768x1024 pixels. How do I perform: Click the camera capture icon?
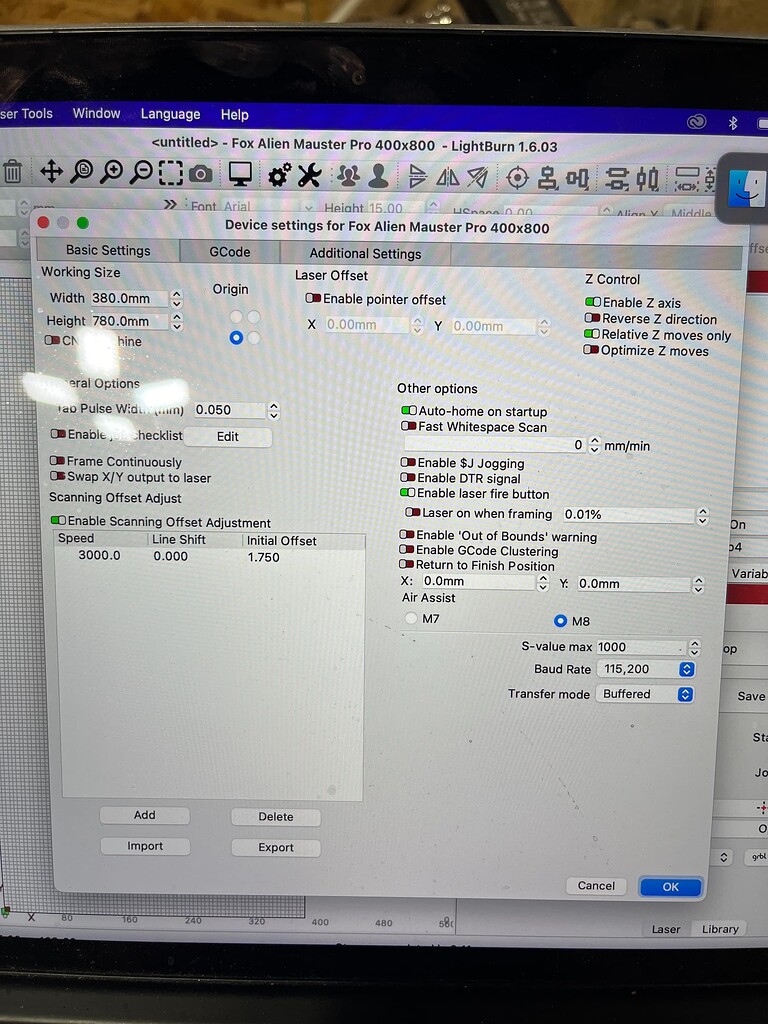click(201, 174)
